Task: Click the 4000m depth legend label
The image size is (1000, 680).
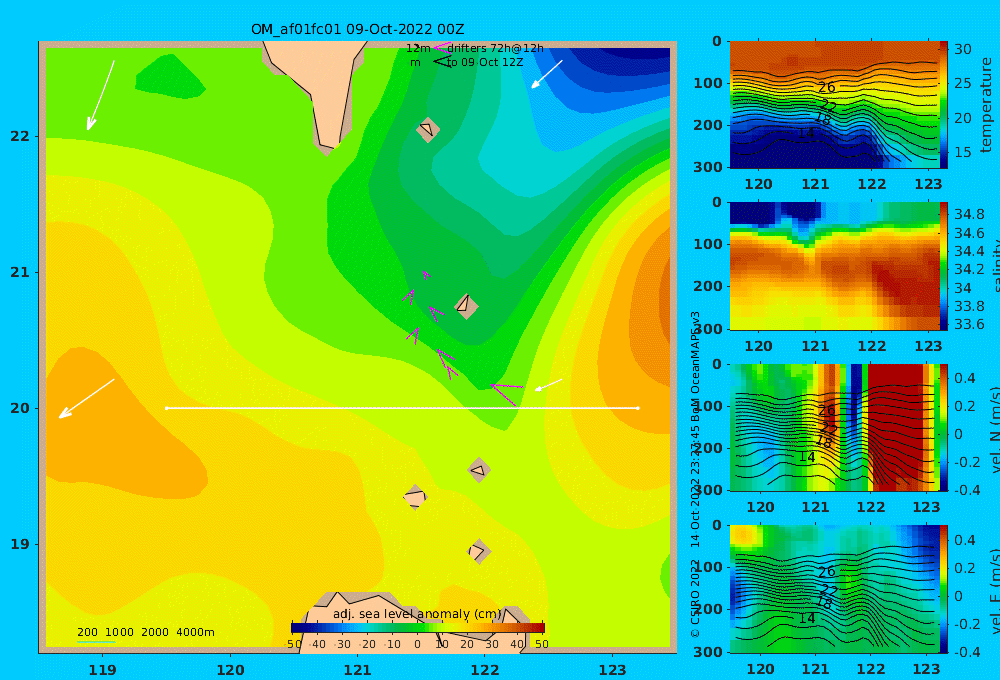Action: (x=195, y=632)
